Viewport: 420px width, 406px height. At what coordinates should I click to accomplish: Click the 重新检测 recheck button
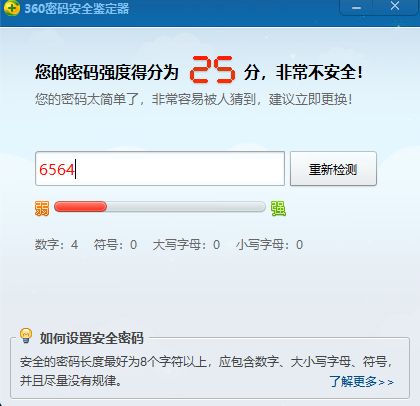pyautogui.click(x=333, y=169)
